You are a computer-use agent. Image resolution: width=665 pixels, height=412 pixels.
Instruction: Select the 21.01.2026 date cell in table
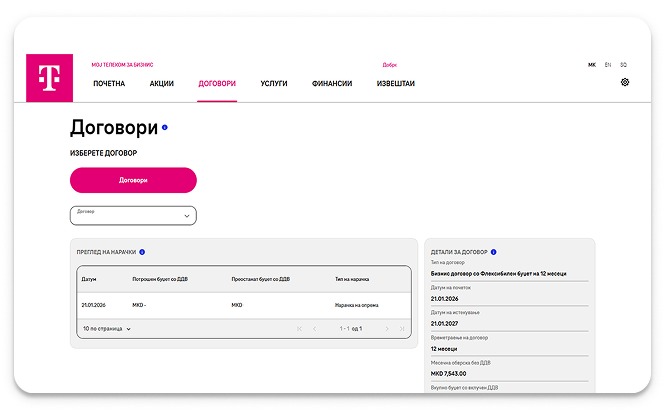[x=94, y=305]
